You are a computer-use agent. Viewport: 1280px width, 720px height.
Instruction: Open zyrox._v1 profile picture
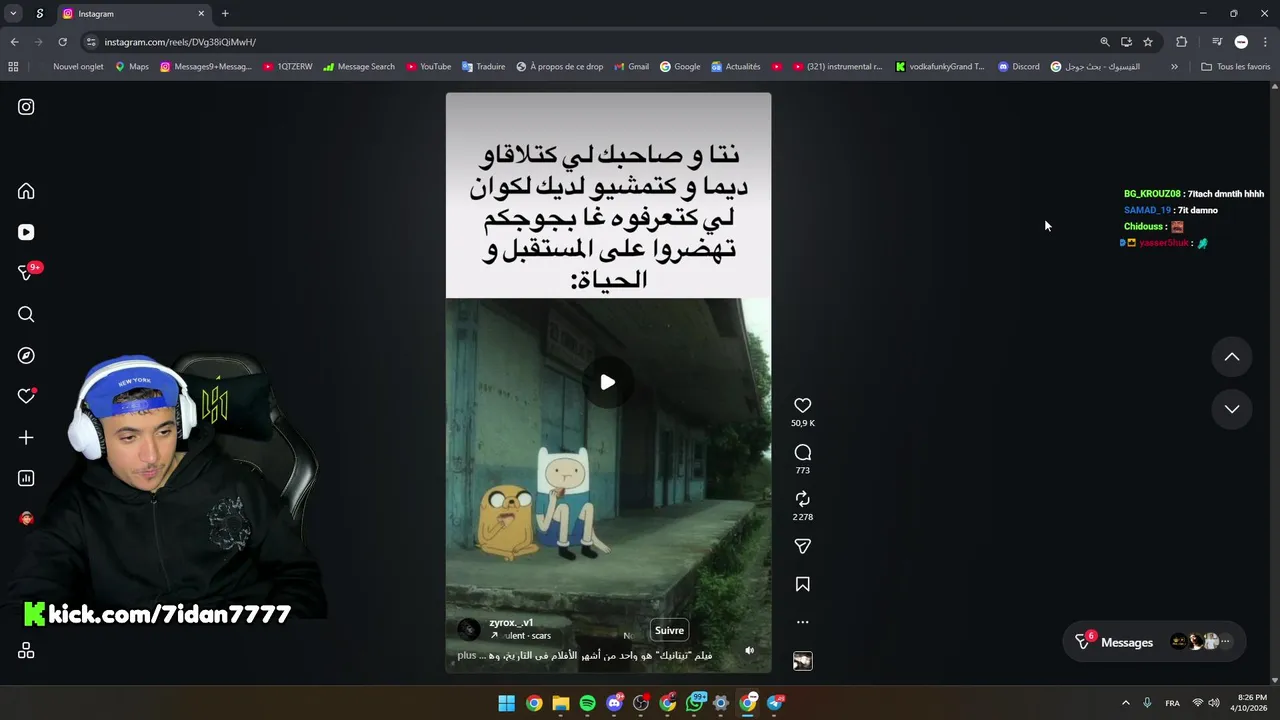[x=468, y=629]
